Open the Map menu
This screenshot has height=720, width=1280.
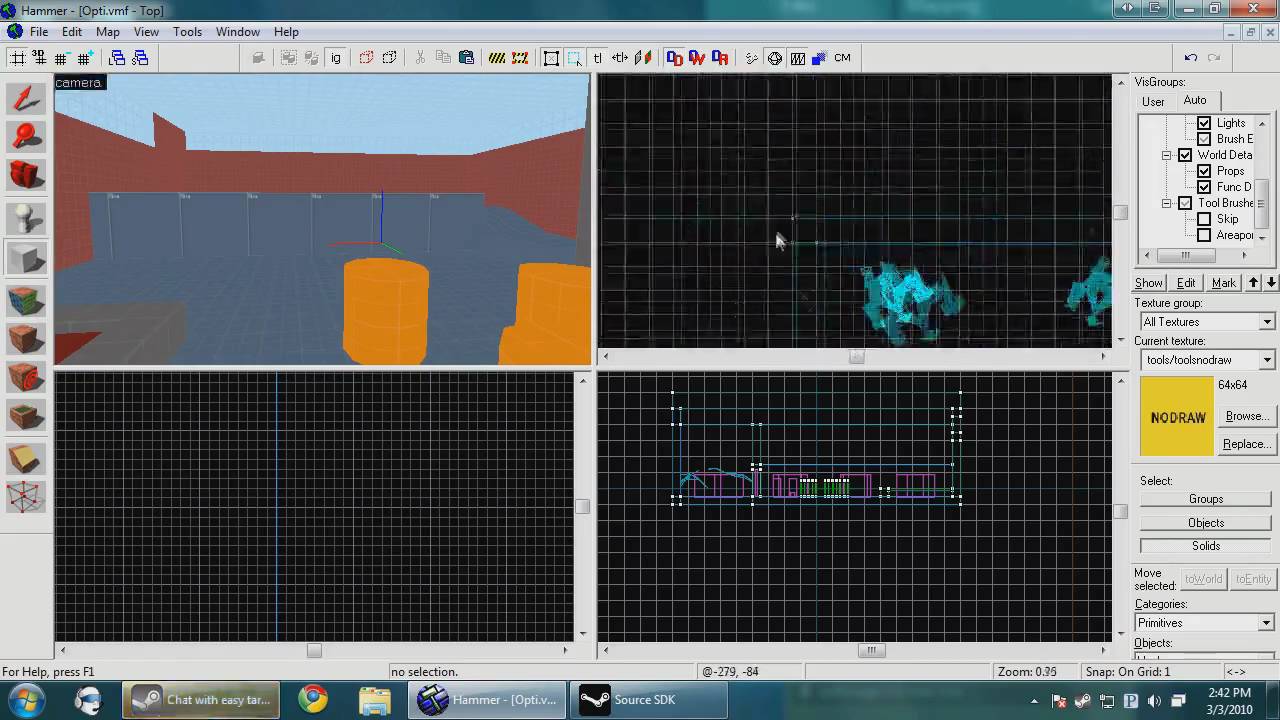pyautogui.click(x=108, y=32)
